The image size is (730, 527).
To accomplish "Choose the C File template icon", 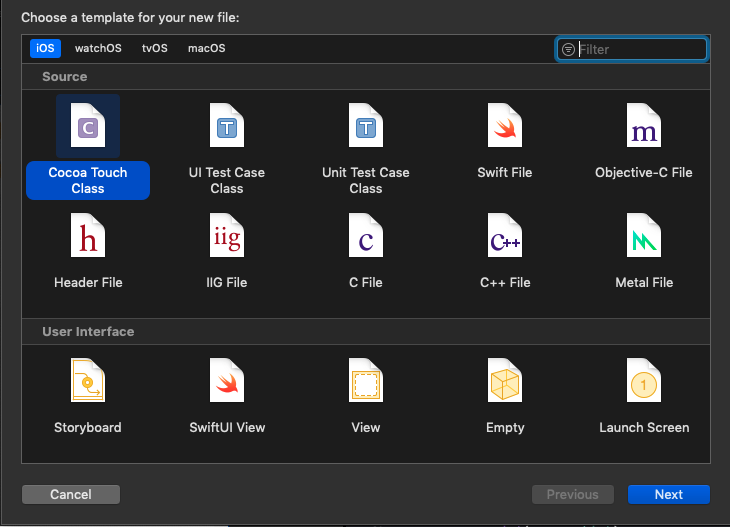I will [366, 235].
